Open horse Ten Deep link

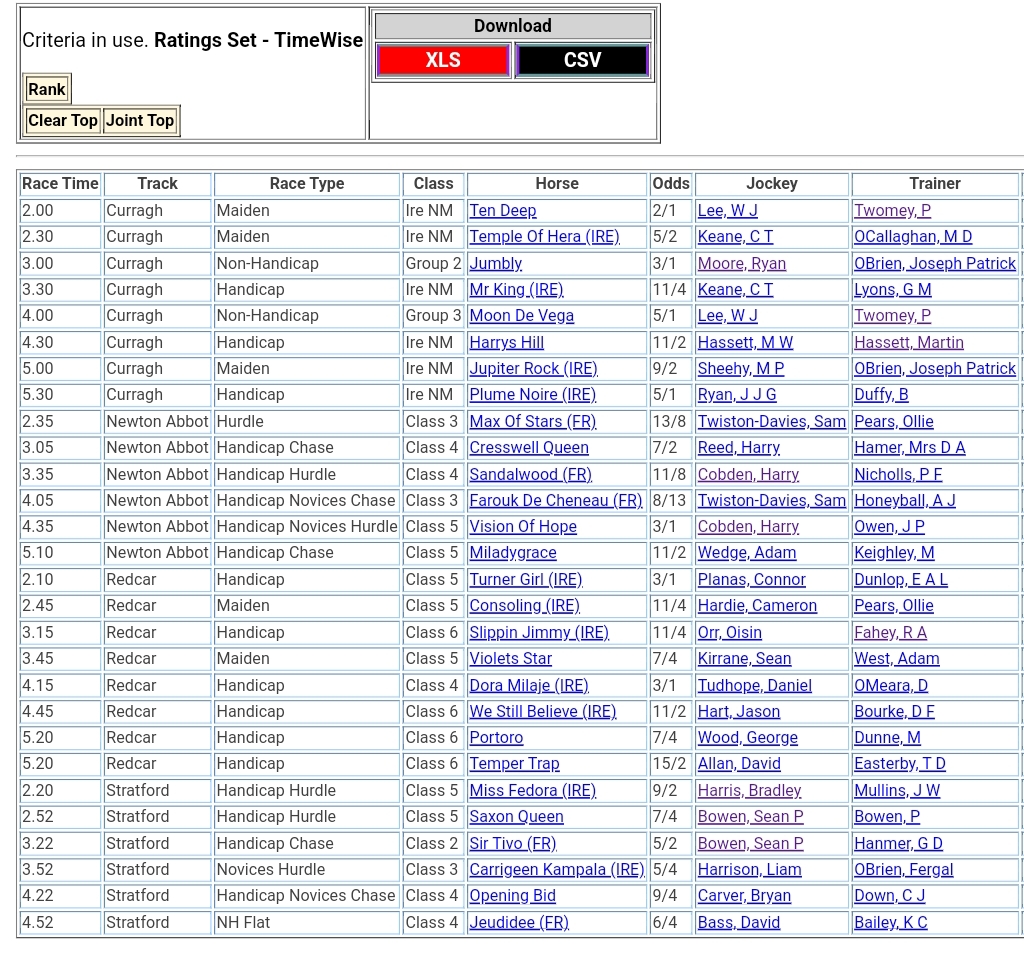tap(503, 211)
